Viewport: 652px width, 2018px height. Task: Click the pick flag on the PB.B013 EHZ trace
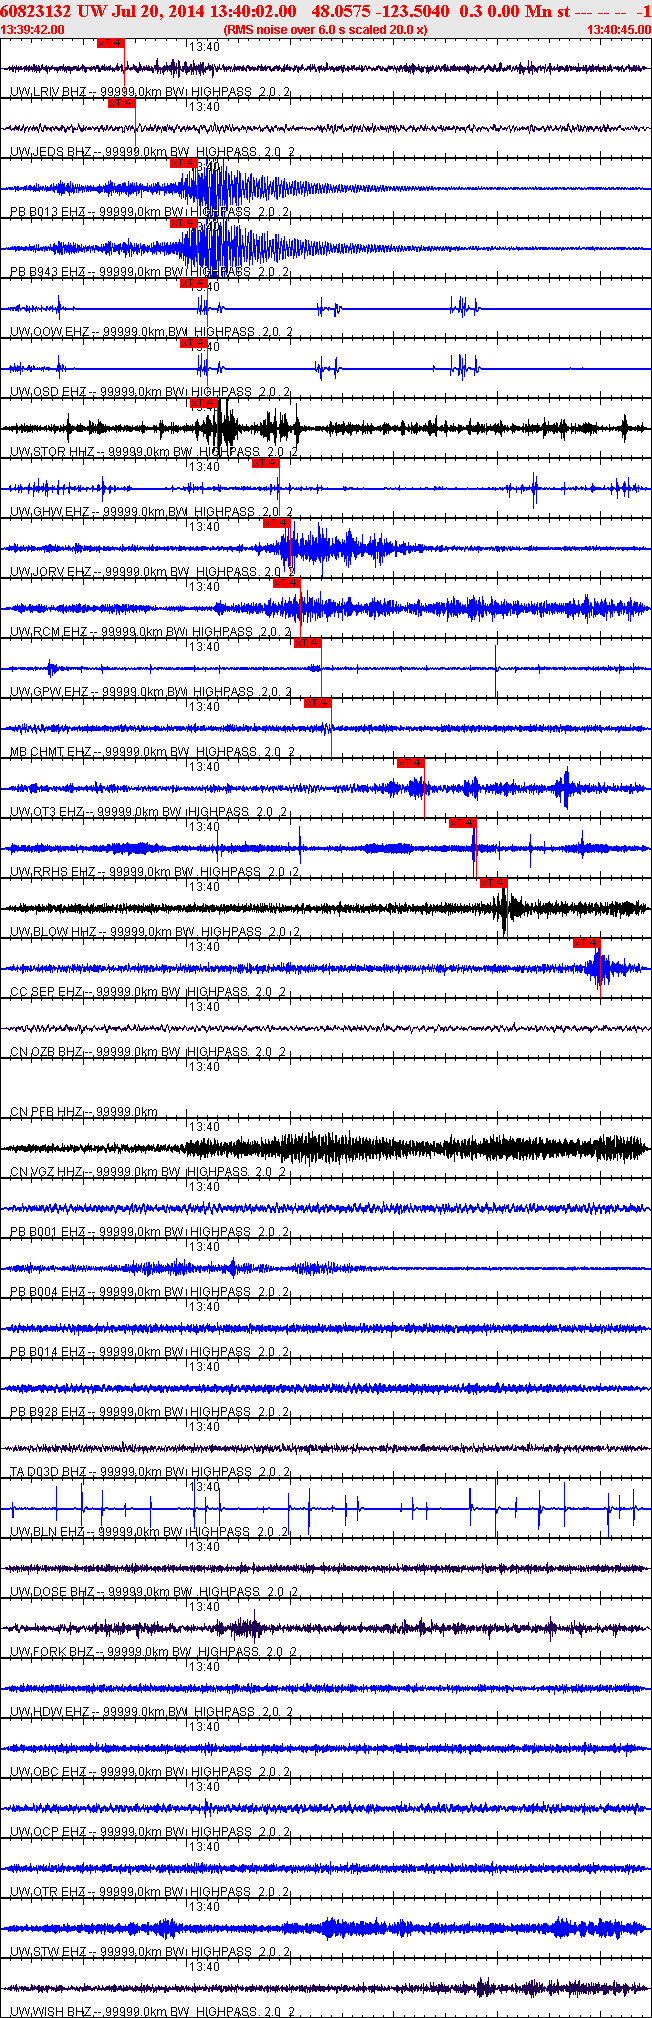pos(183,163)
